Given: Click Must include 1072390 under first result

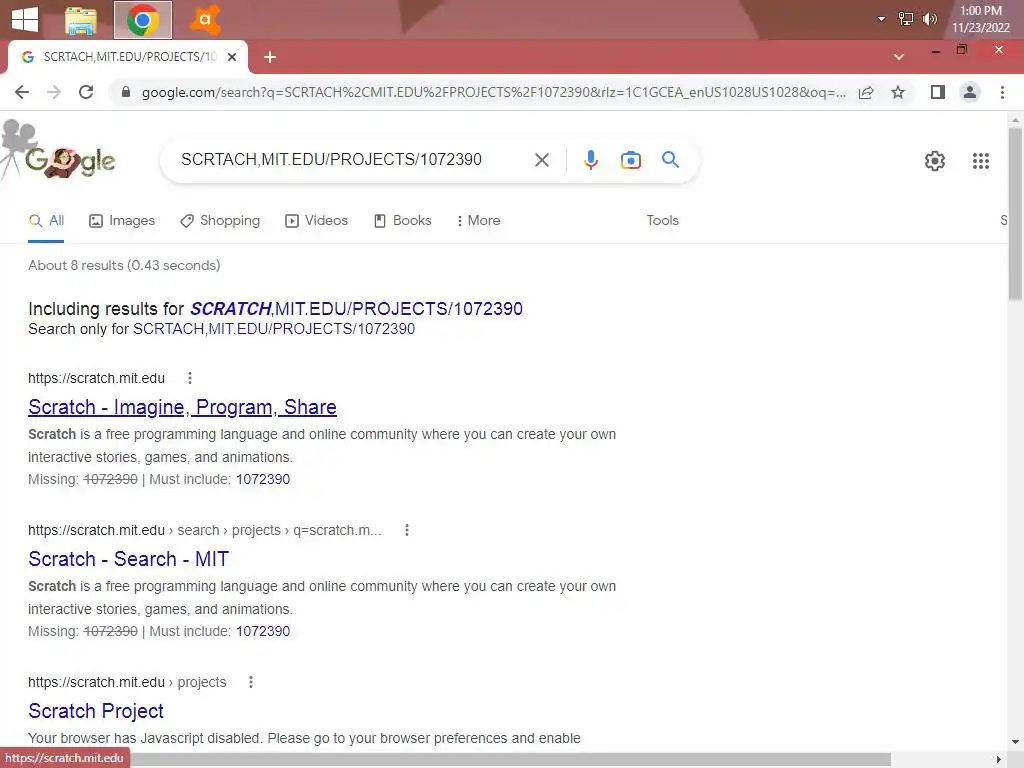Looking at the screenshot, I should [263, 479].
